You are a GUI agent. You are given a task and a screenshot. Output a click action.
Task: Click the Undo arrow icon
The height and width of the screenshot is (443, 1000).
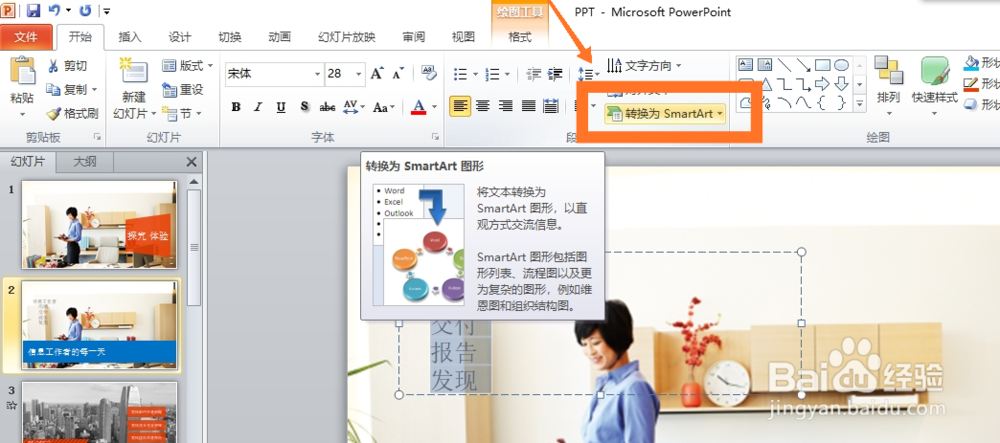point(54,10)
